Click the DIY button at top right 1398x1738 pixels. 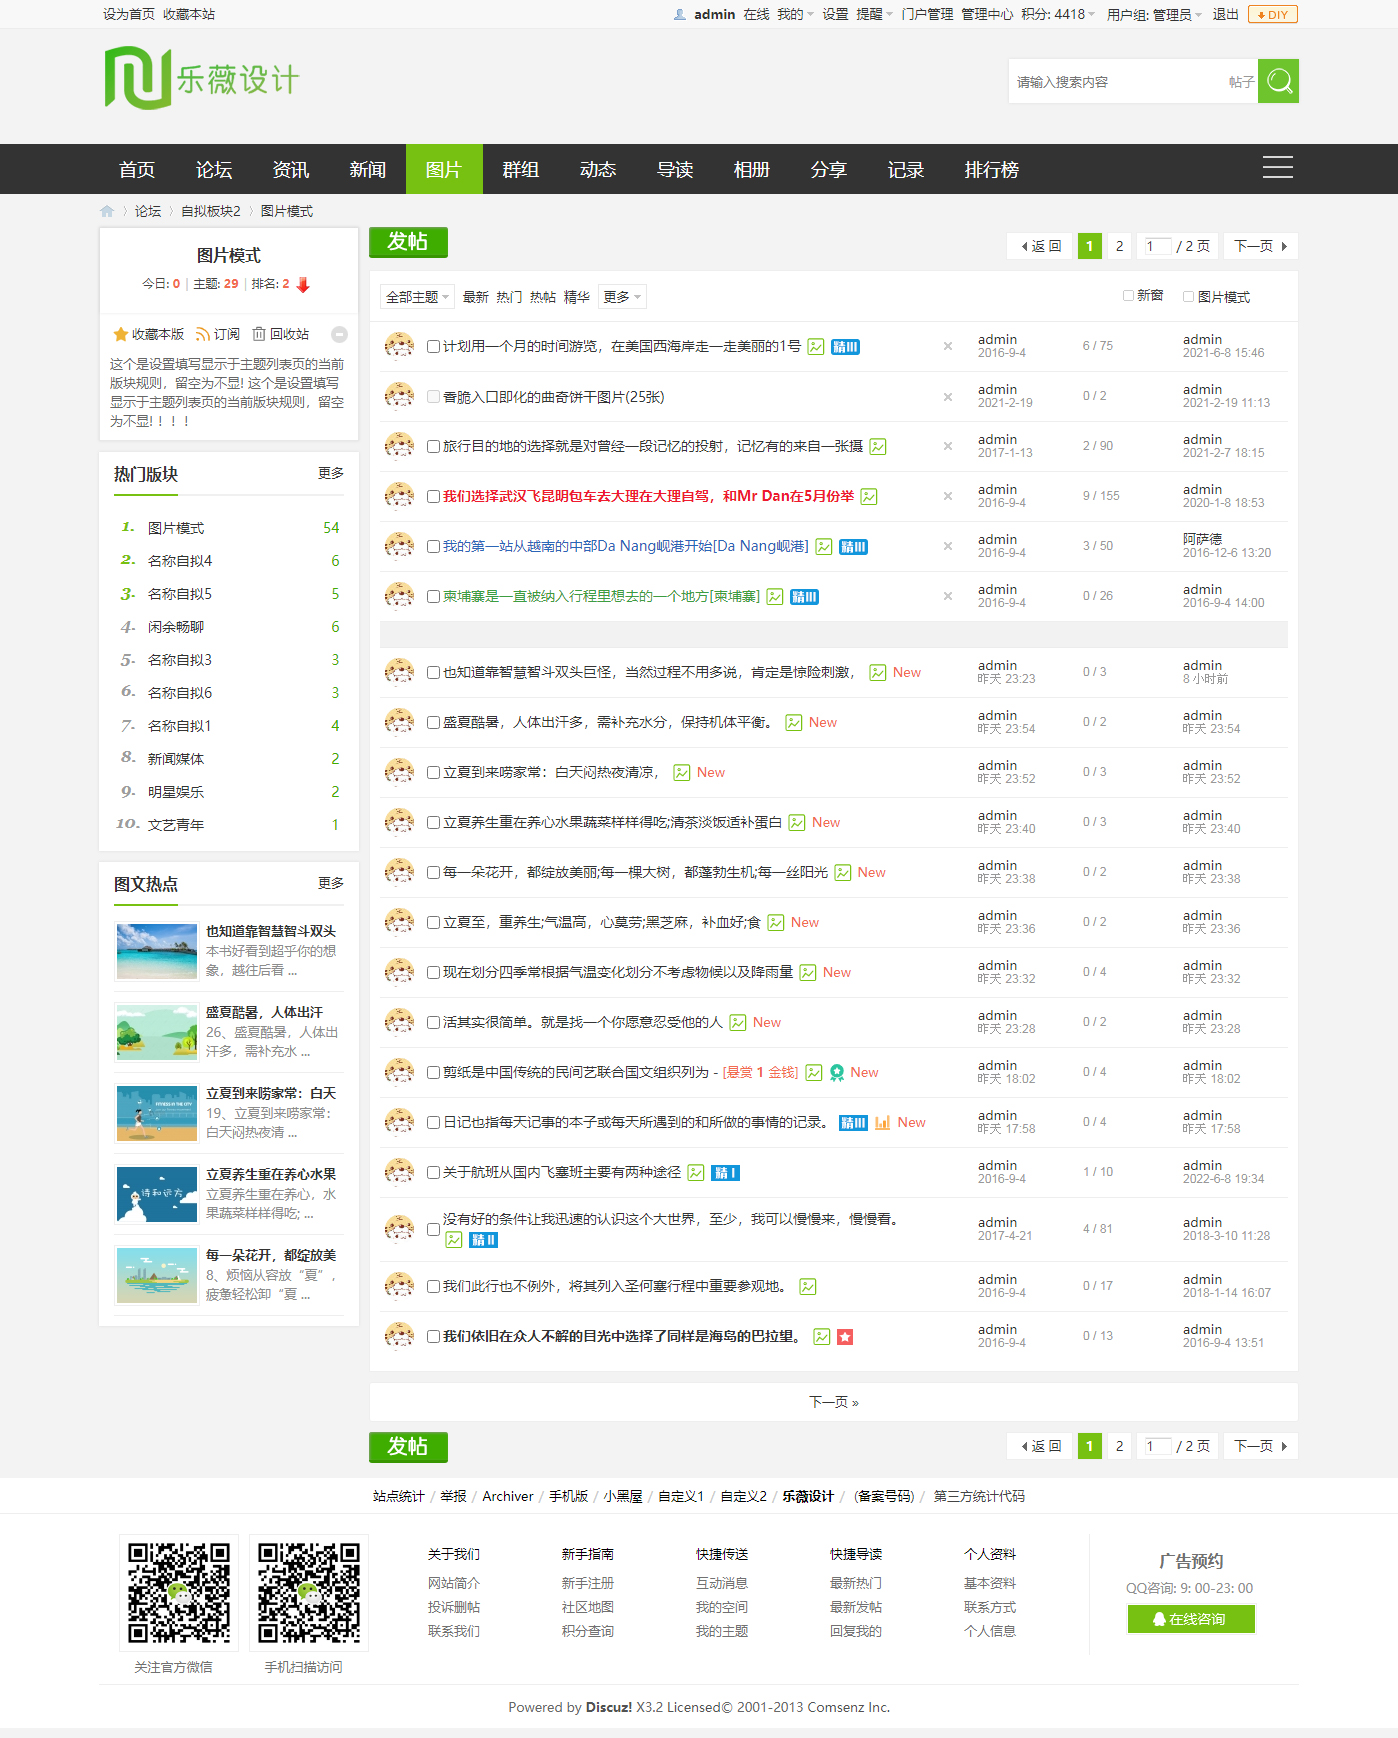[x=1272, y=15]
